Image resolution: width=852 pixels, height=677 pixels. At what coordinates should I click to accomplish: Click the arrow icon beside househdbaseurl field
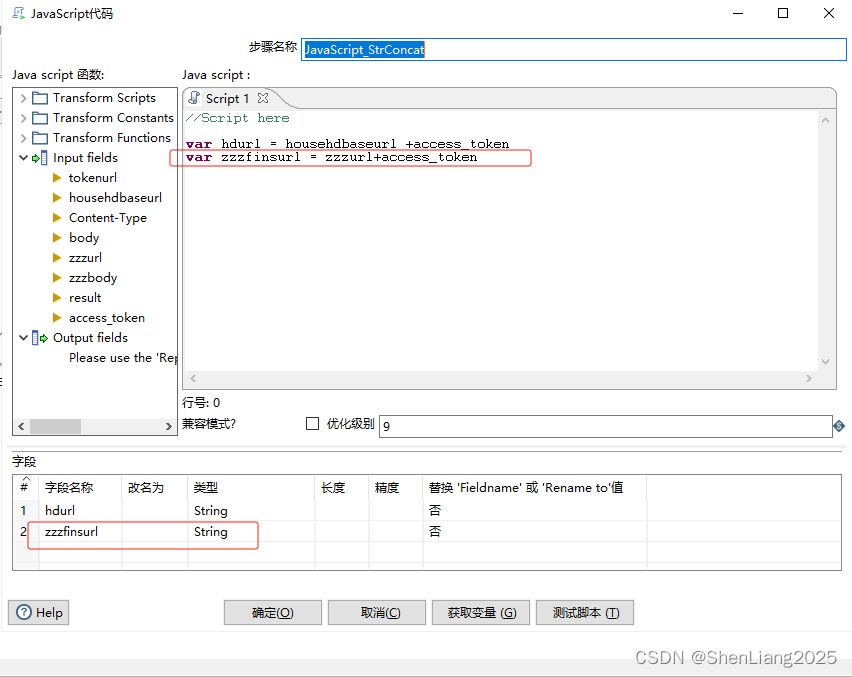click(x=57, y=197)
